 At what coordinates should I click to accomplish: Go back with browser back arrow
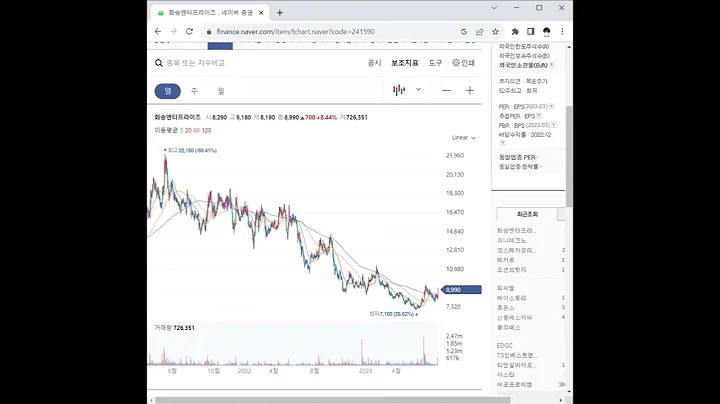point(158,32)
